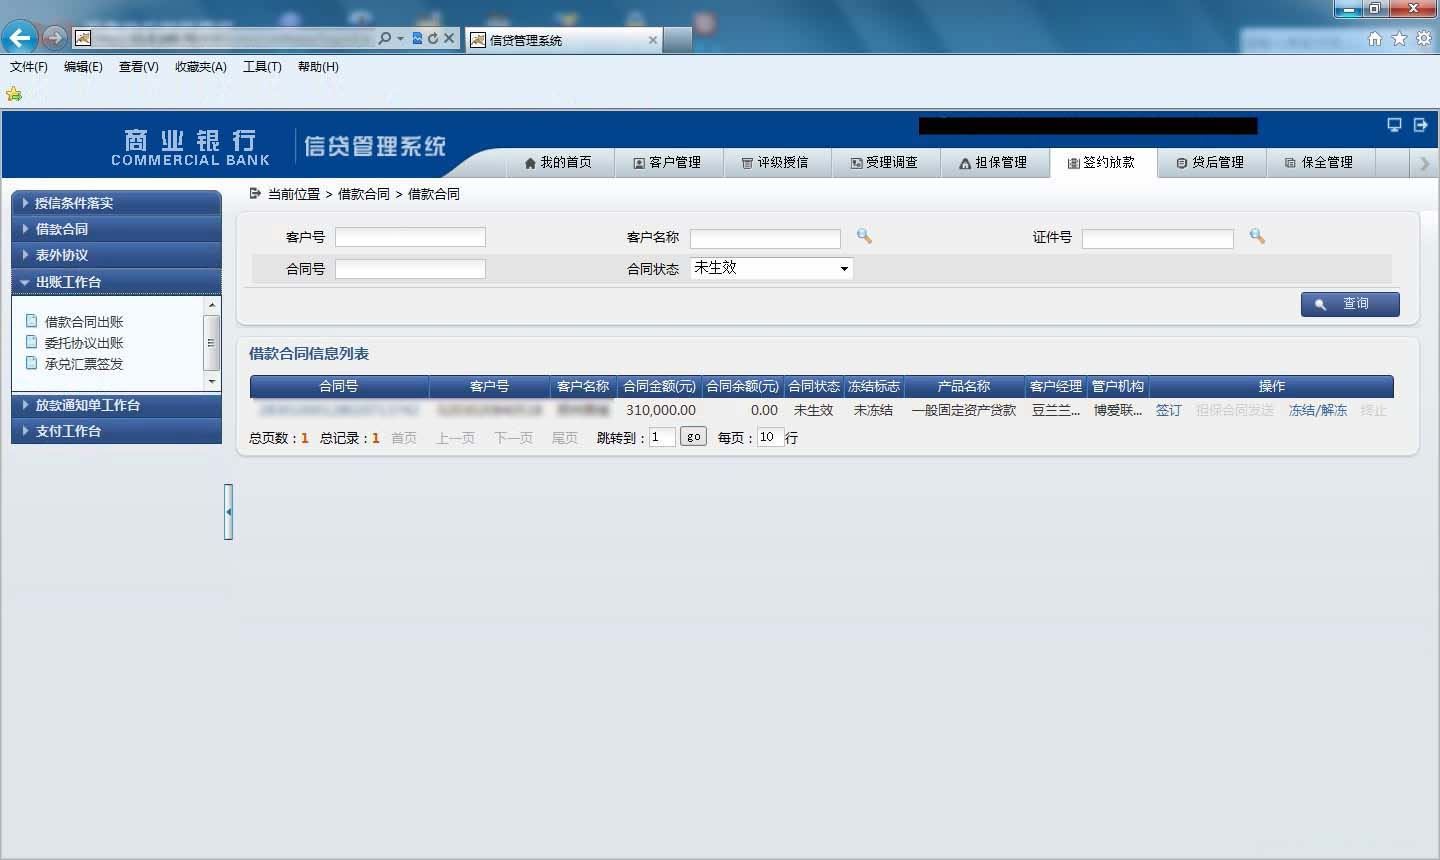The height and width of the screenshot is (860, 1440).
Task: Click the 尾页 pagination link
Action: tap(565, 438)
